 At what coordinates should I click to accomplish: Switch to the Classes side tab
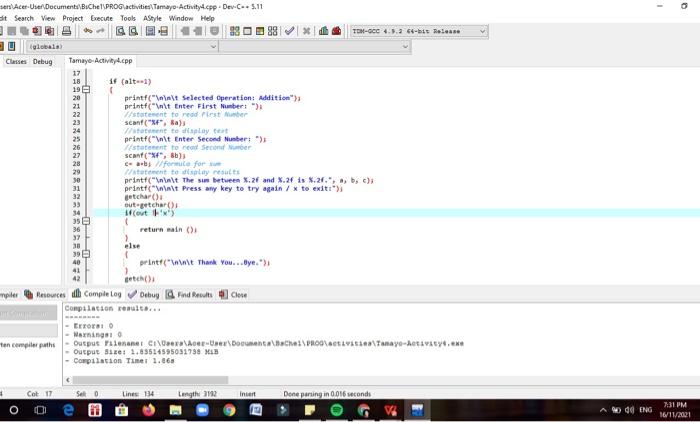[x=16, y=62]
